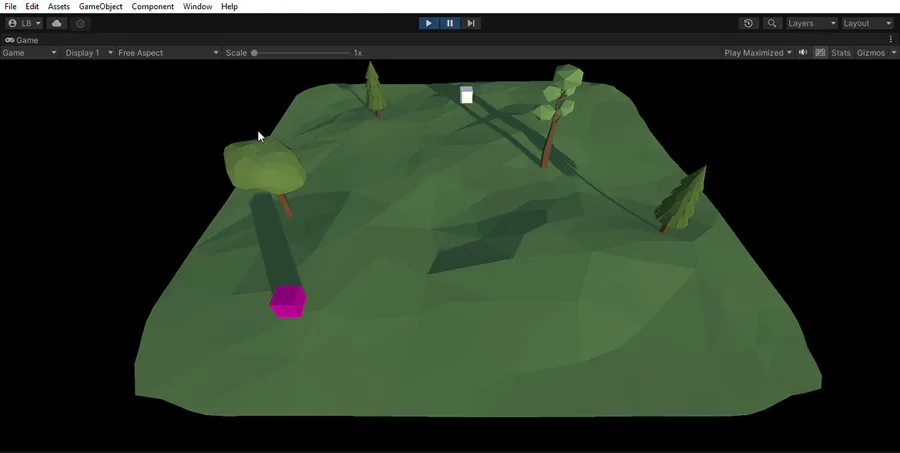Open the Layers dropdown

(x=812, y=23)
